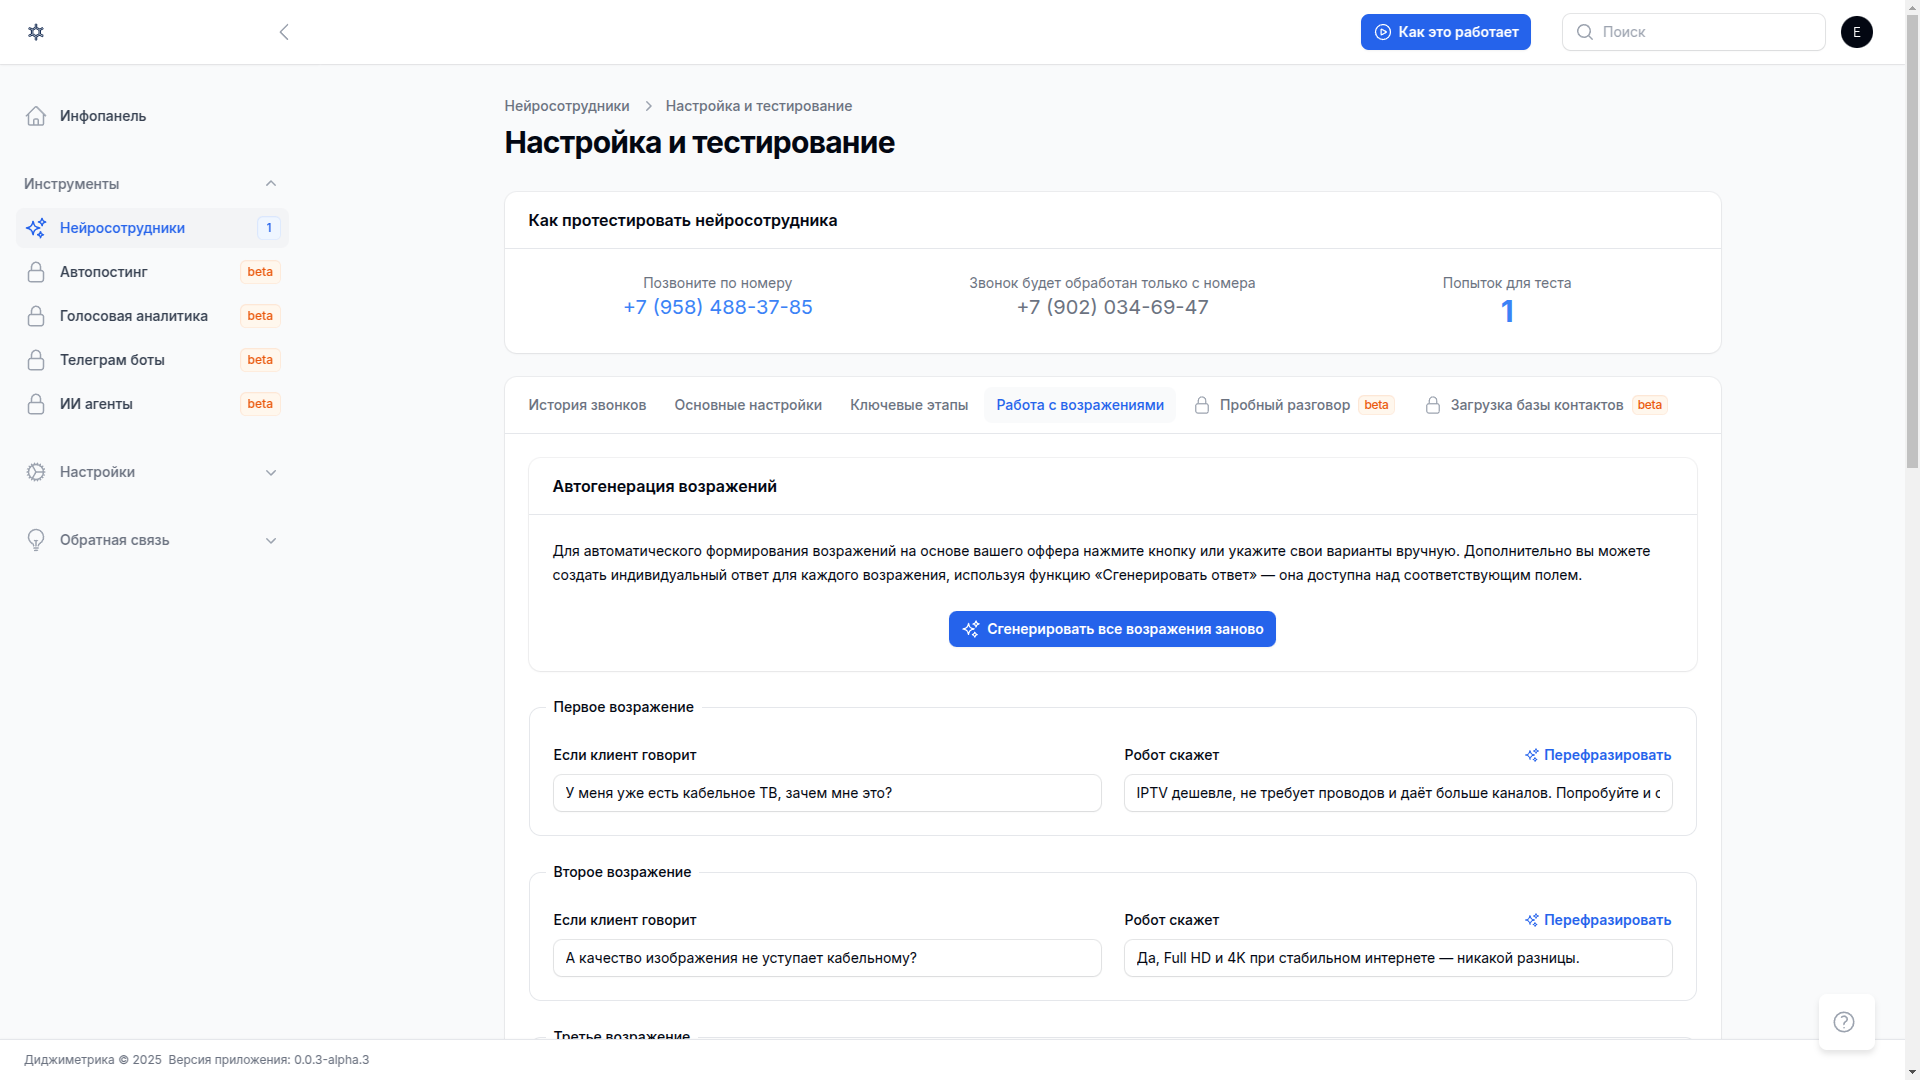1920x1080 pixels.
Task: Click the beta badge next to Автопостинг
Action: pos(260,272)
